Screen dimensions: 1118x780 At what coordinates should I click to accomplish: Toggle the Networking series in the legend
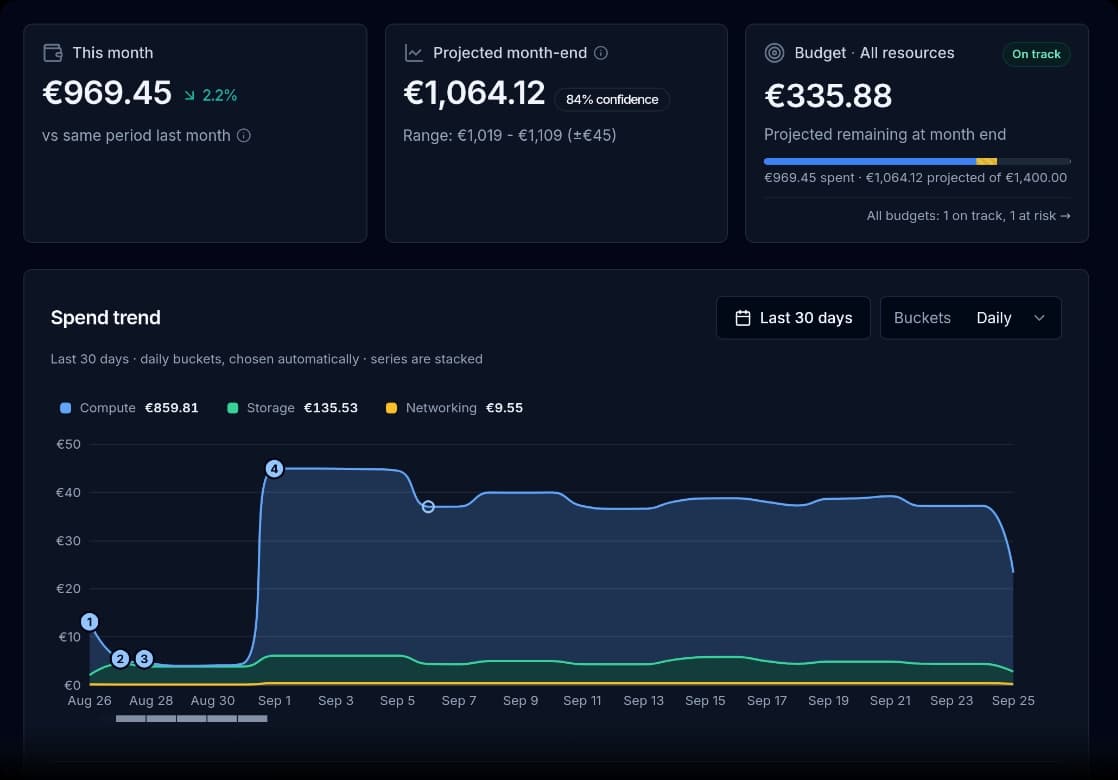(x=454, y=408)
